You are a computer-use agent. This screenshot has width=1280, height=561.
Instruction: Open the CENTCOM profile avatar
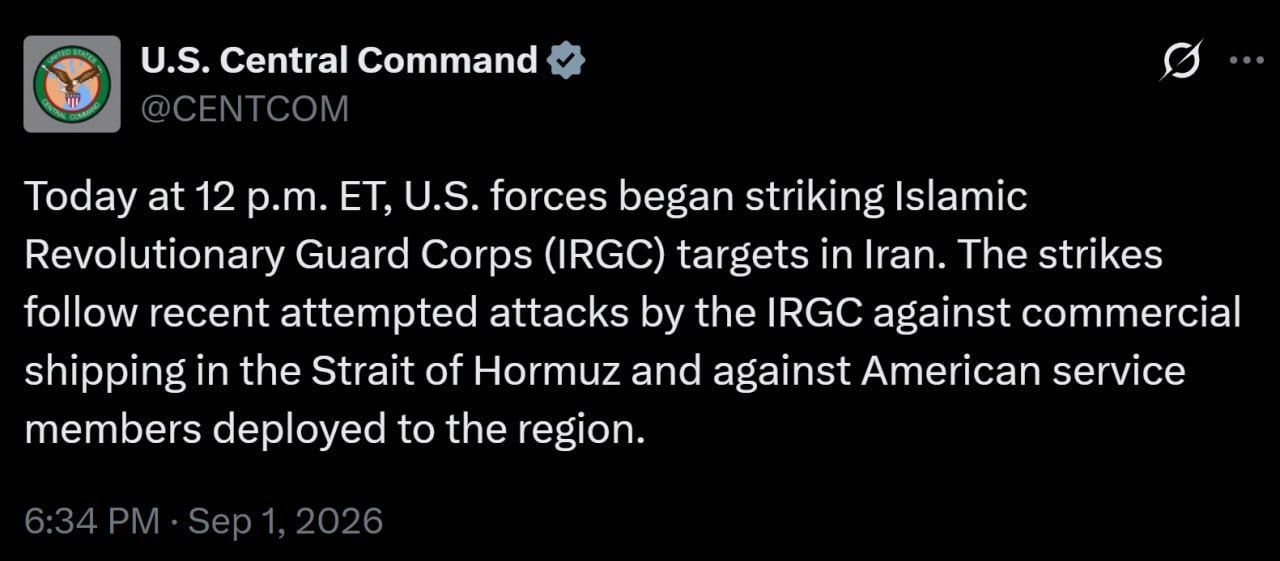[72, 84]
